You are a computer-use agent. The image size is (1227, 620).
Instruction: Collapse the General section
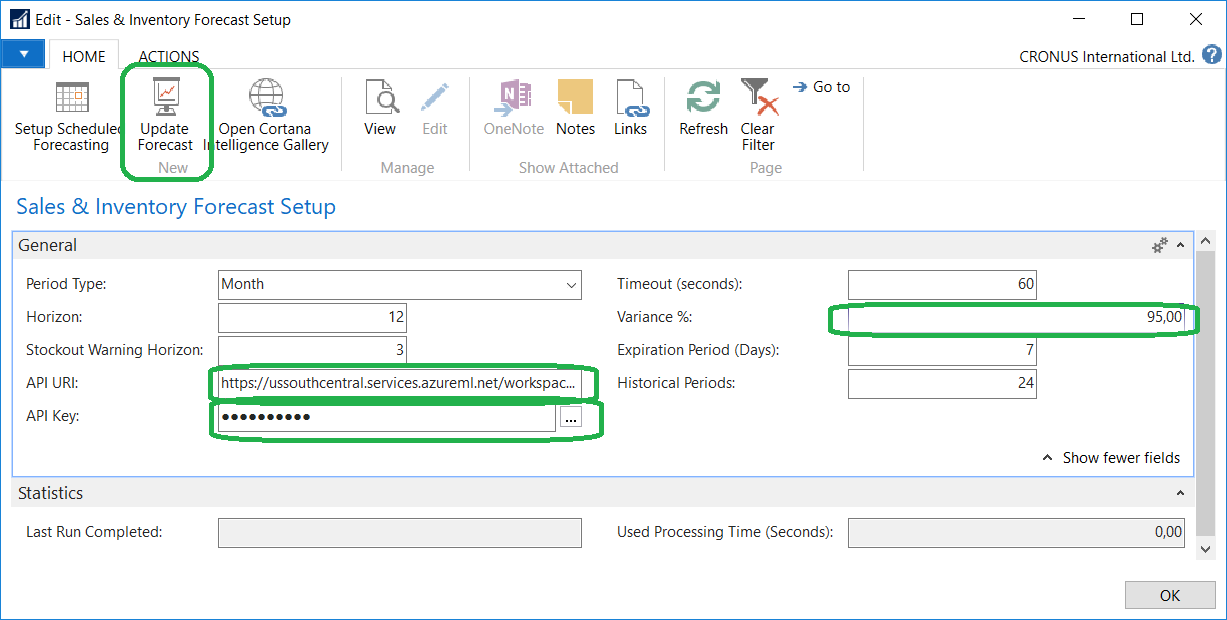(1180, 245)
